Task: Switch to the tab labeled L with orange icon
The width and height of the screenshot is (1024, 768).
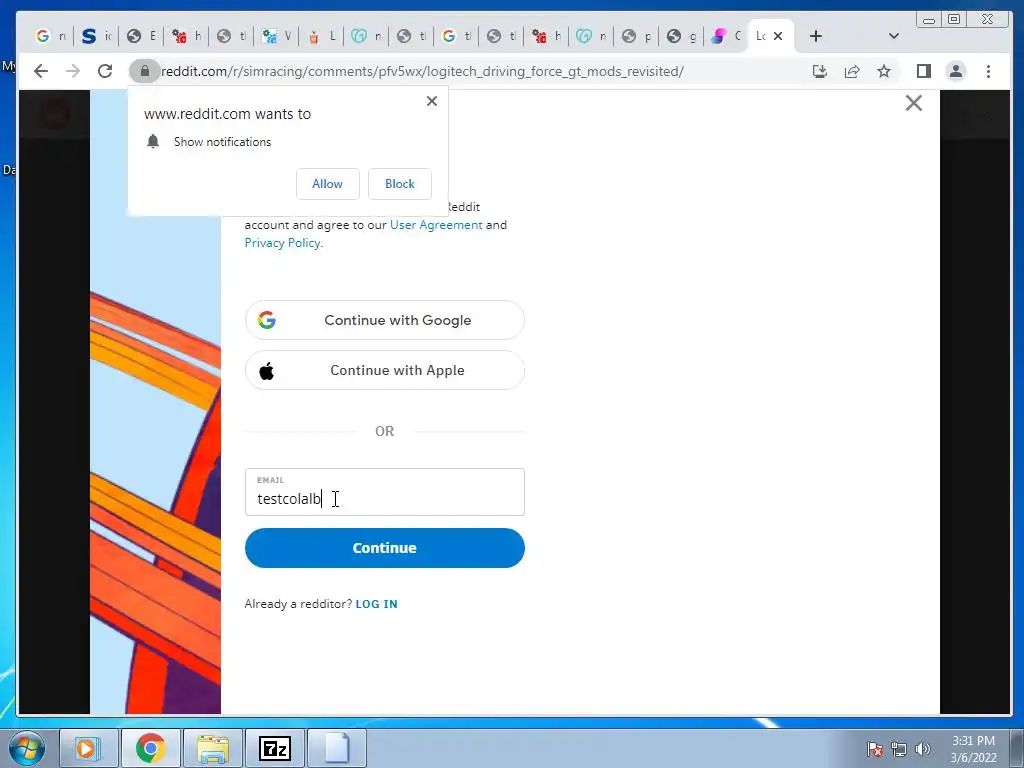Action: [321, 36]
